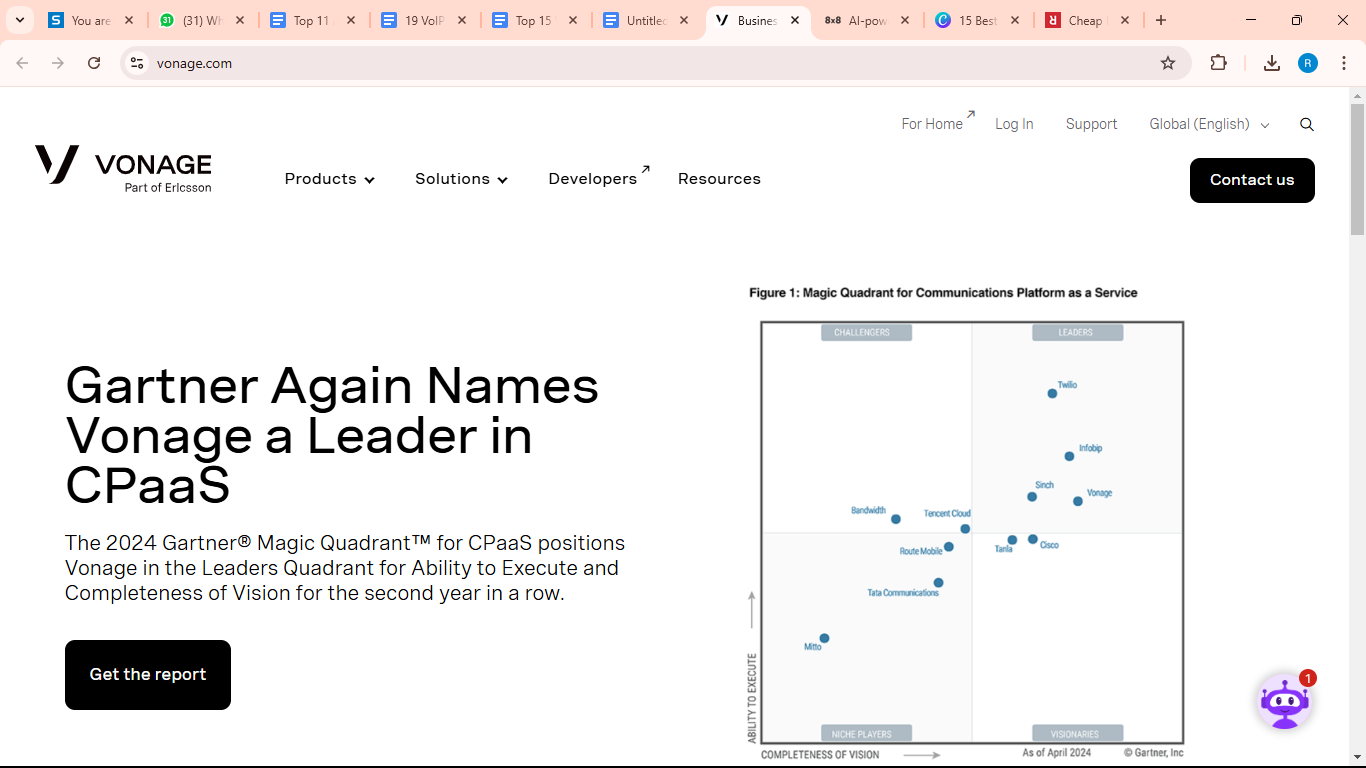Click the Log In link
This screenshot has height=768, width=1366.
(1014, 124)
